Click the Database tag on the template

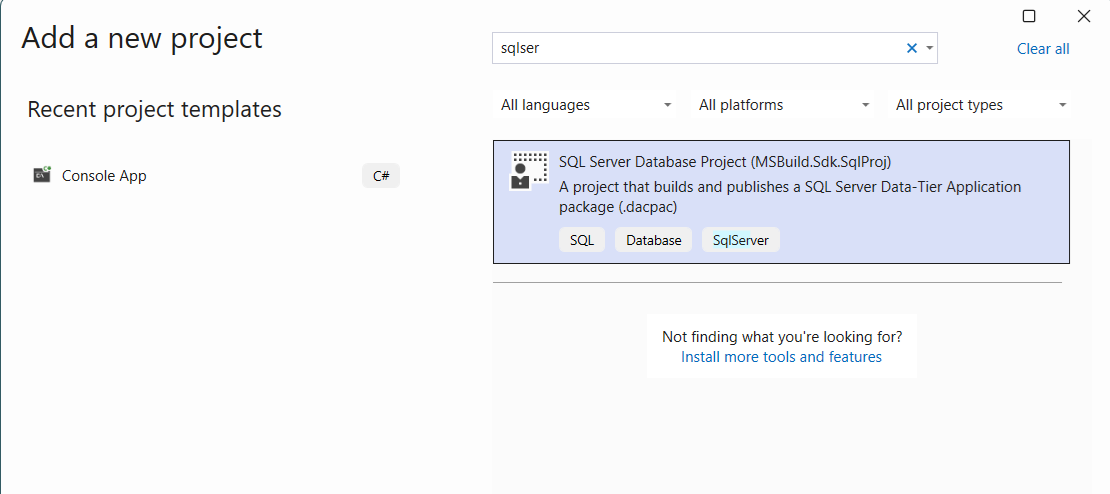tap(653, 240)
